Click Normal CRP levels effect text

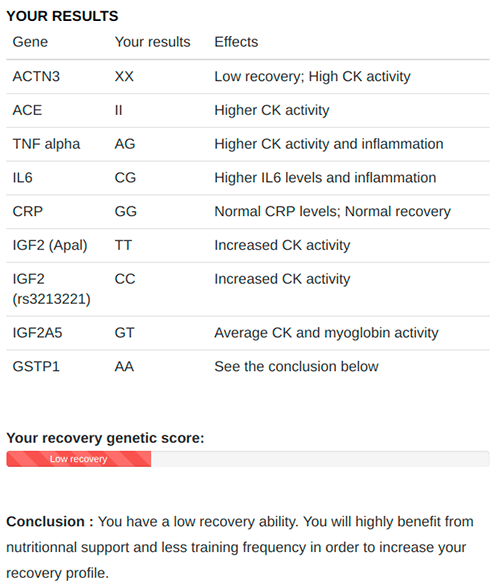pyautogui.click(x=277, y=212)
